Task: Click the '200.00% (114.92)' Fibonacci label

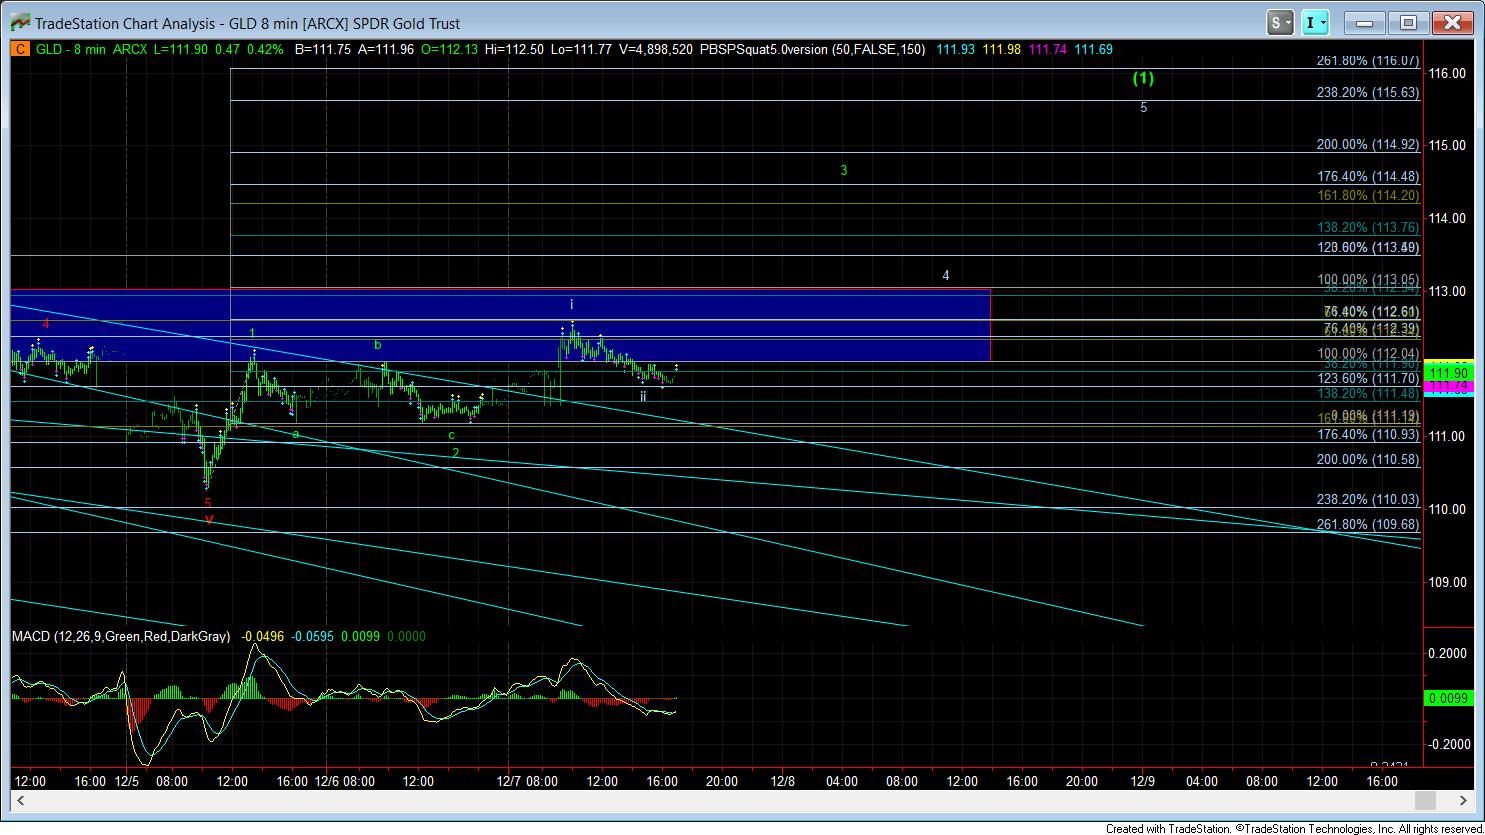Action: [1368, 145]
